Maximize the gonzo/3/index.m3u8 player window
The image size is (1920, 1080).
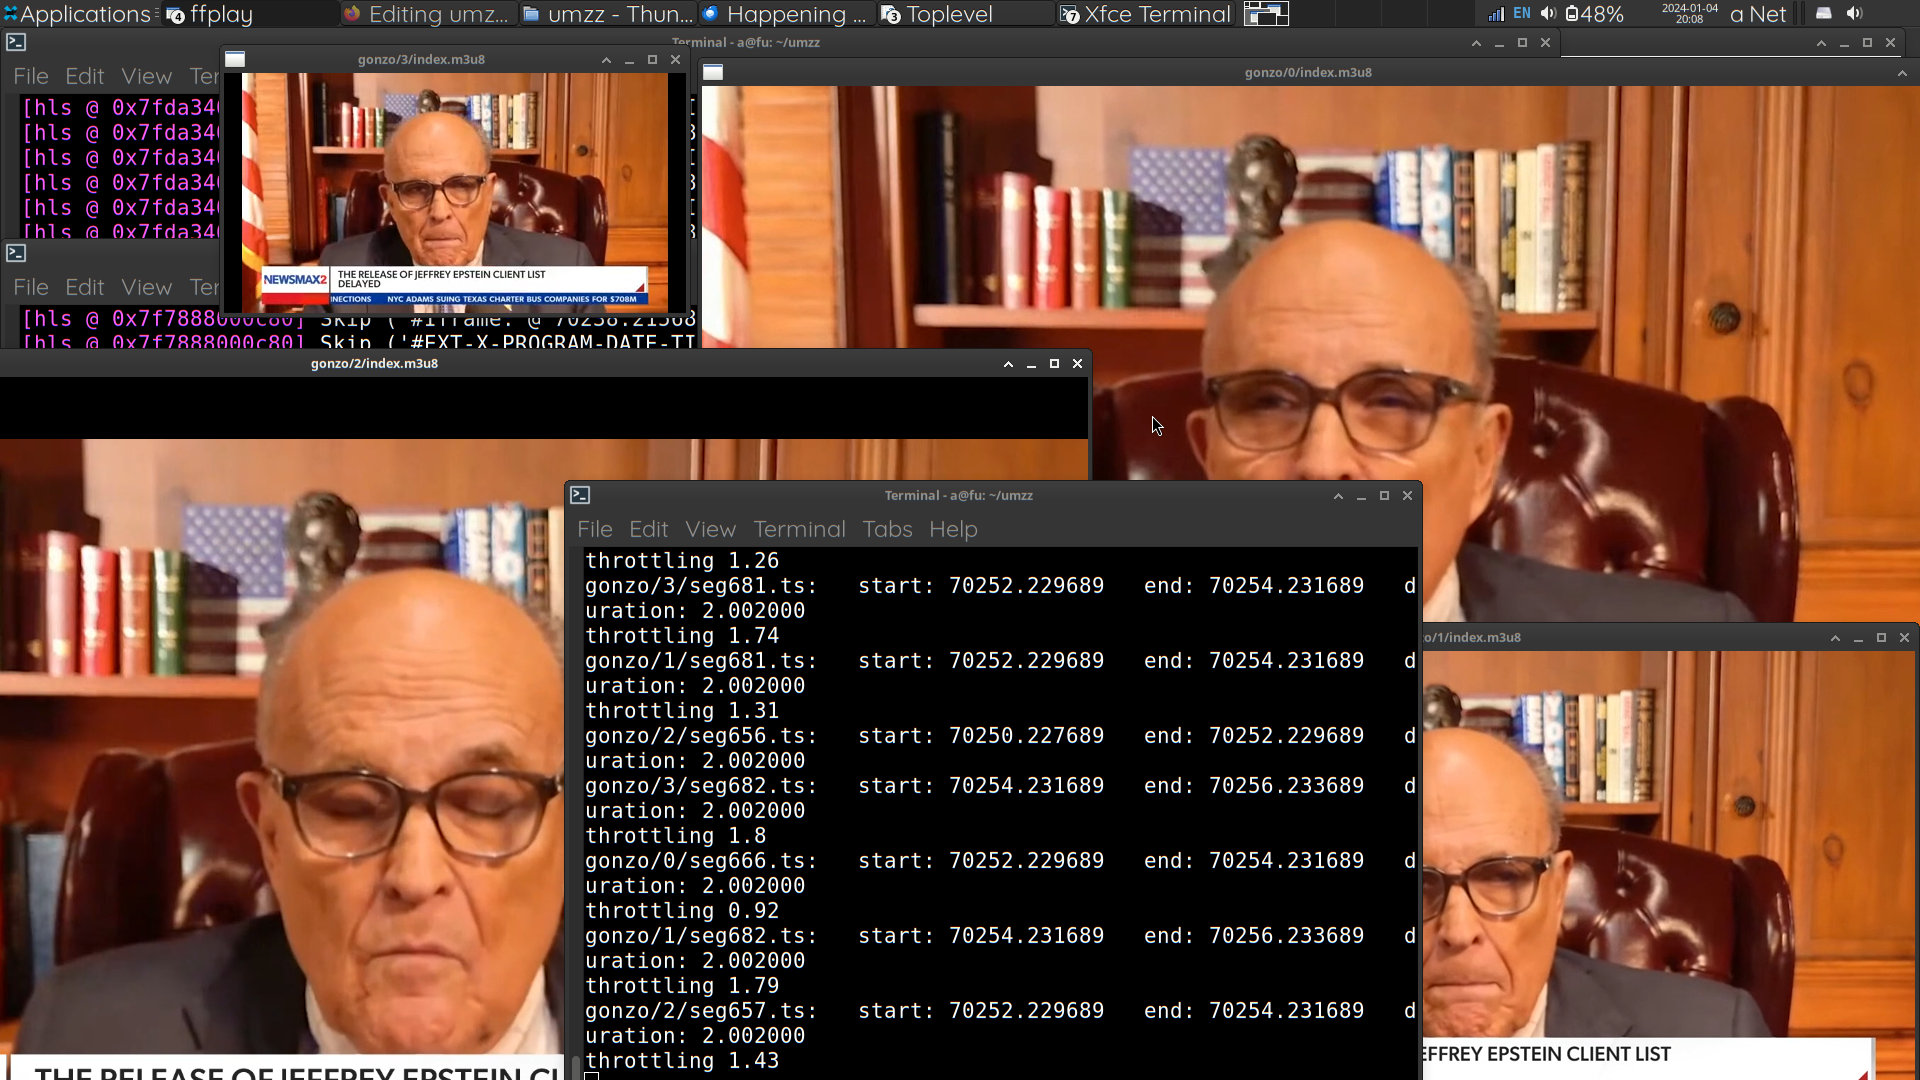click(x=652, y=60)
